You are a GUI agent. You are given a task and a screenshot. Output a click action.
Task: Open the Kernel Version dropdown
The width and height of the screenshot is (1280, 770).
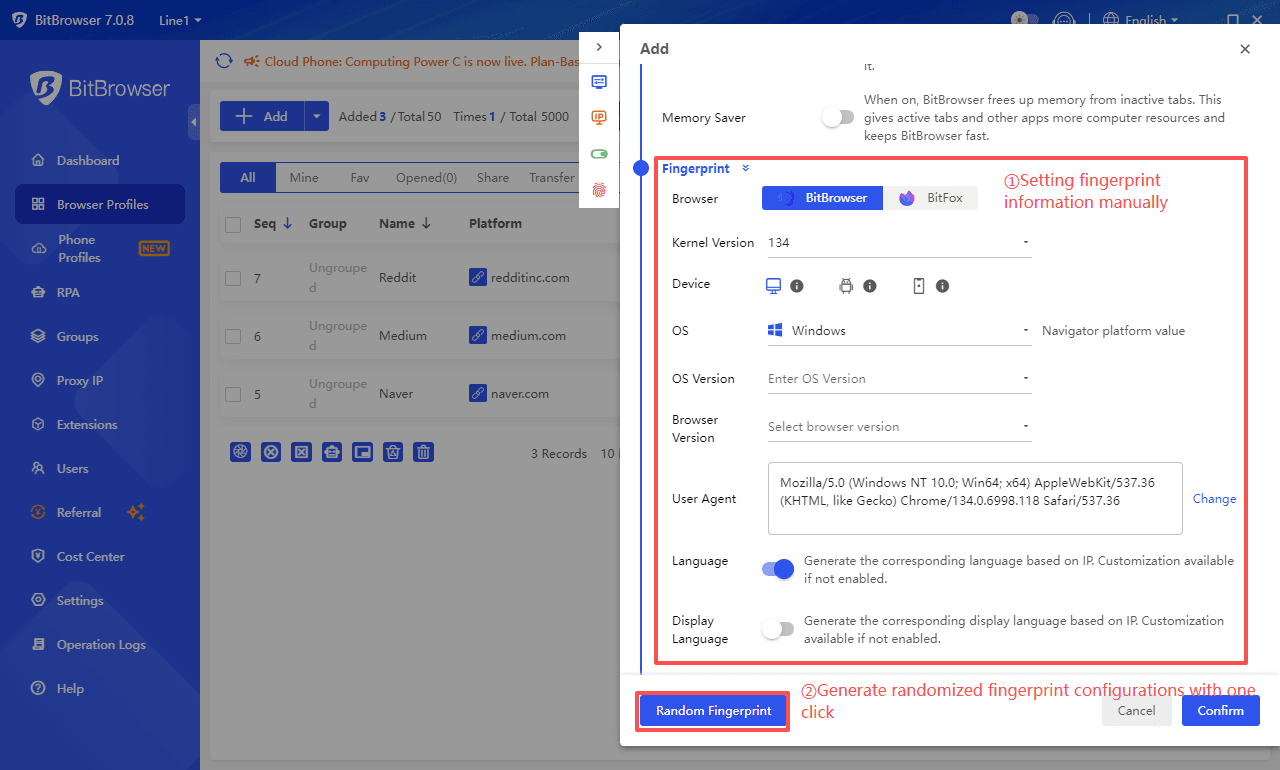pos(898,242)
